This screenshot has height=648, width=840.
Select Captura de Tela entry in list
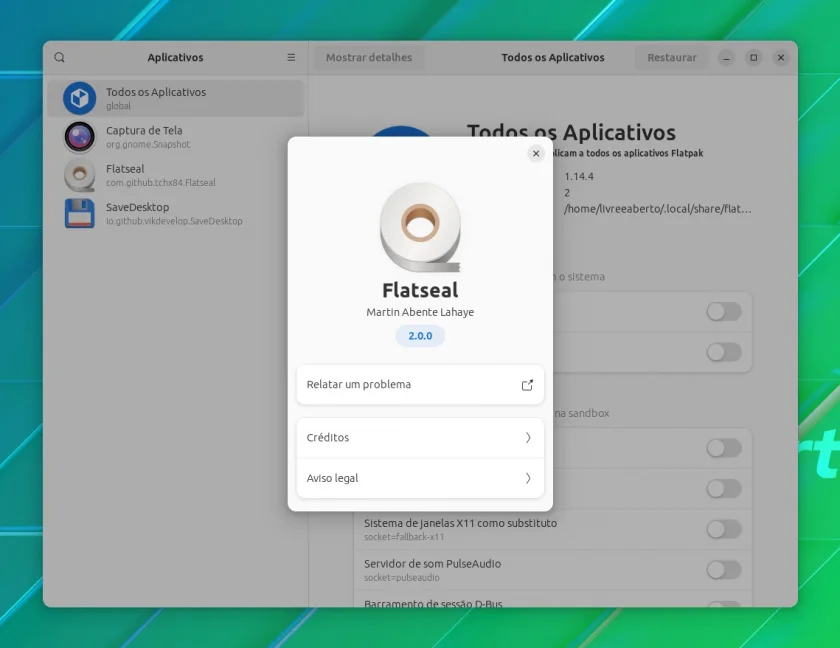[176, 137]
